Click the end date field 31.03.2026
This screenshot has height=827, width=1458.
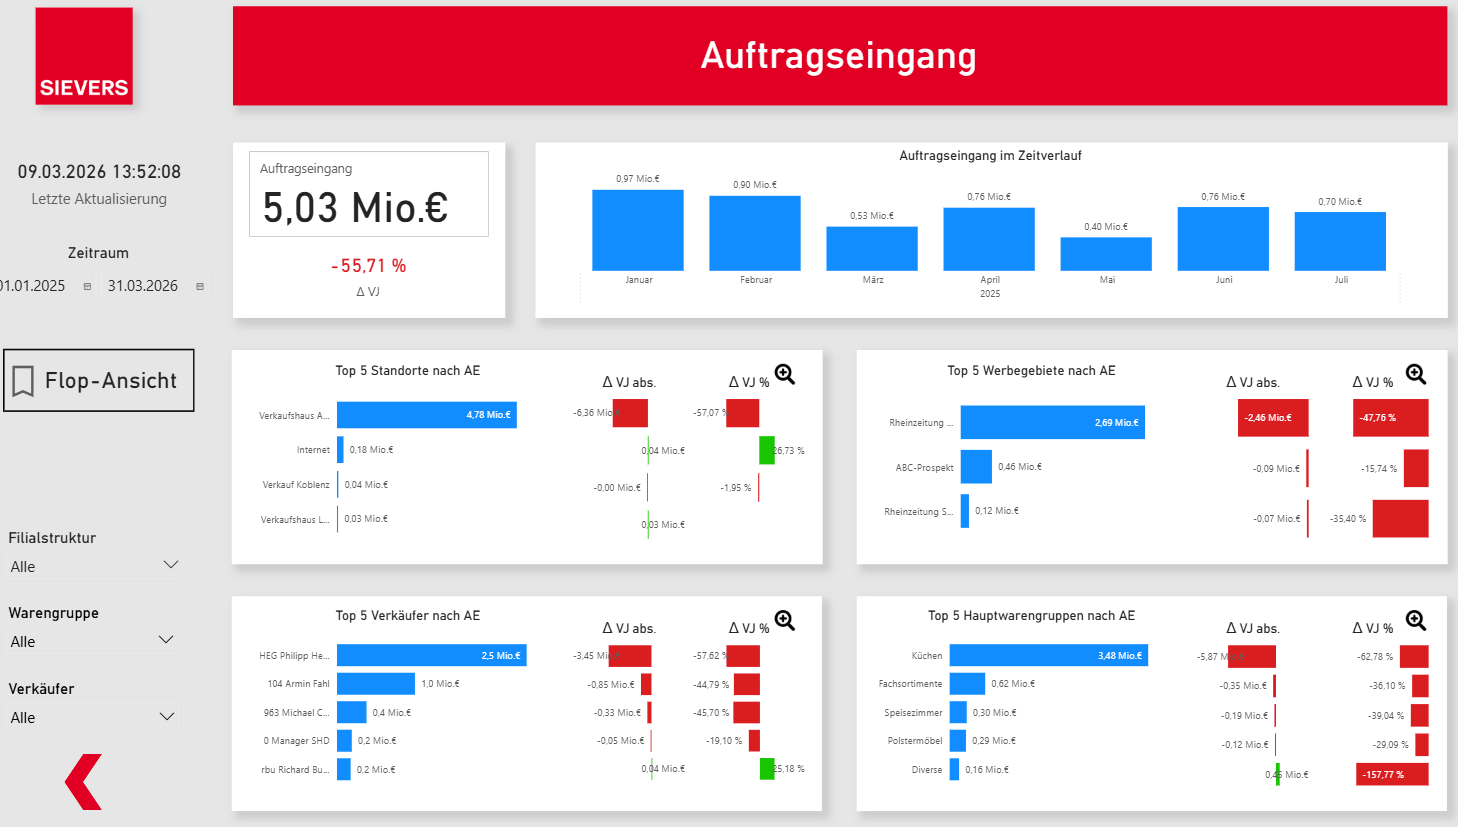coord(143,286)
